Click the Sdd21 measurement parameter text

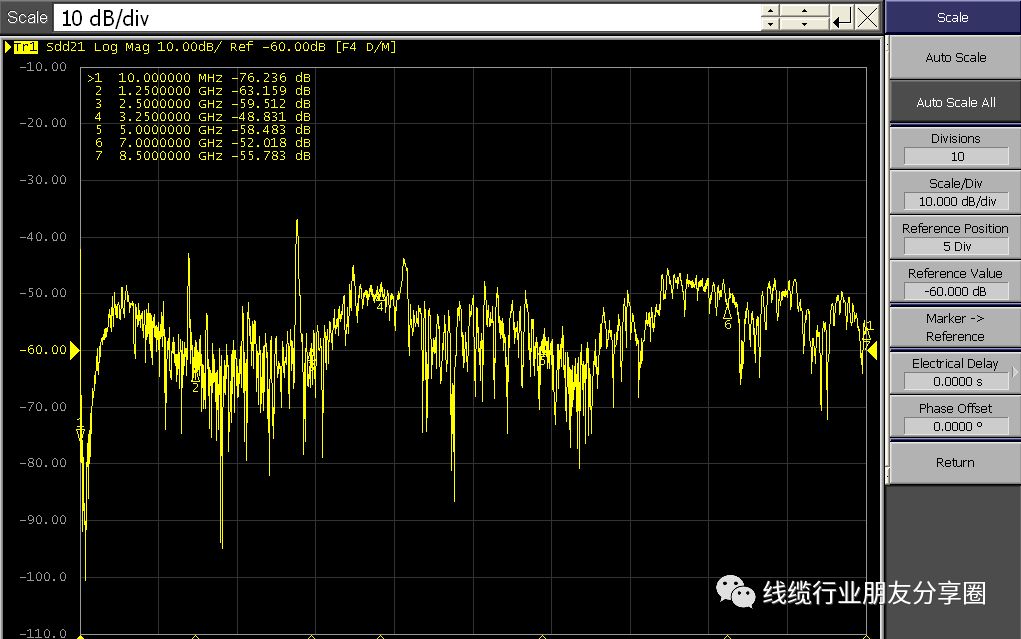coord(65,47)
